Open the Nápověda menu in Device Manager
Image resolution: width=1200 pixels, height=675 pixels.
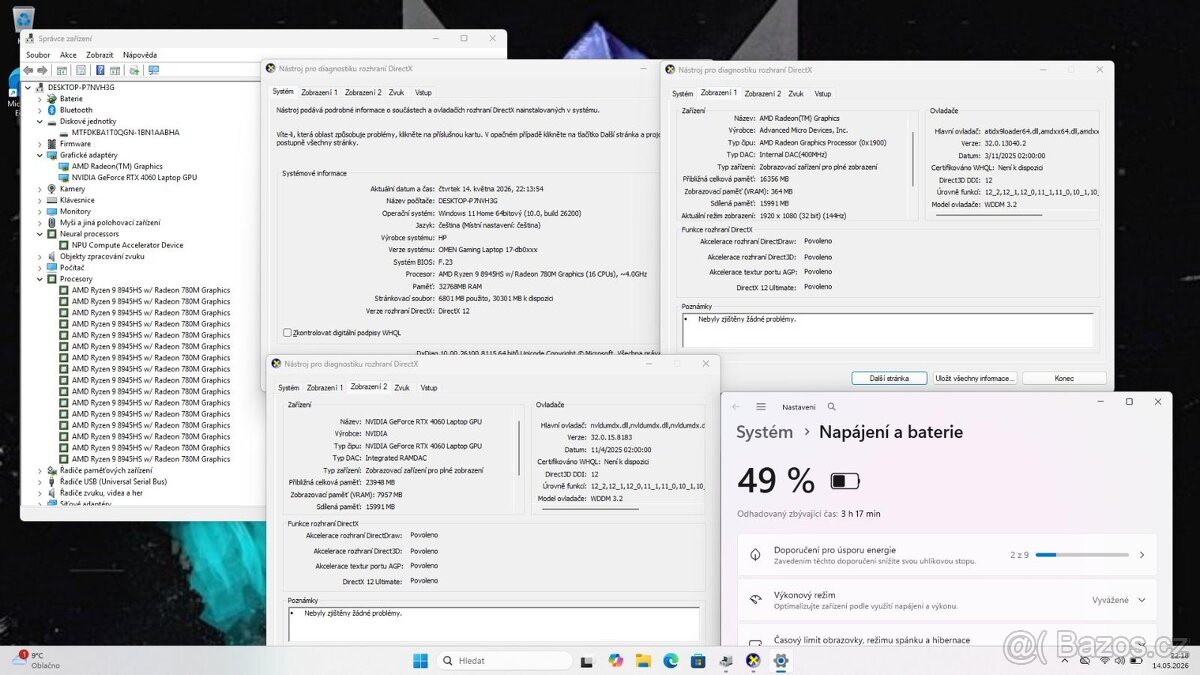140,55
